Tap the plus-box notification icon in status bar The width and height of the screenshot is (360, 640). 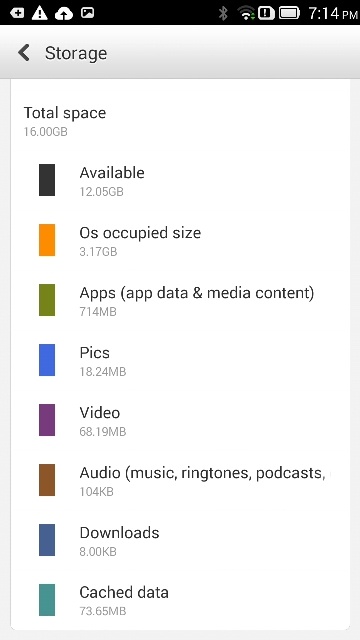point(17,13)
